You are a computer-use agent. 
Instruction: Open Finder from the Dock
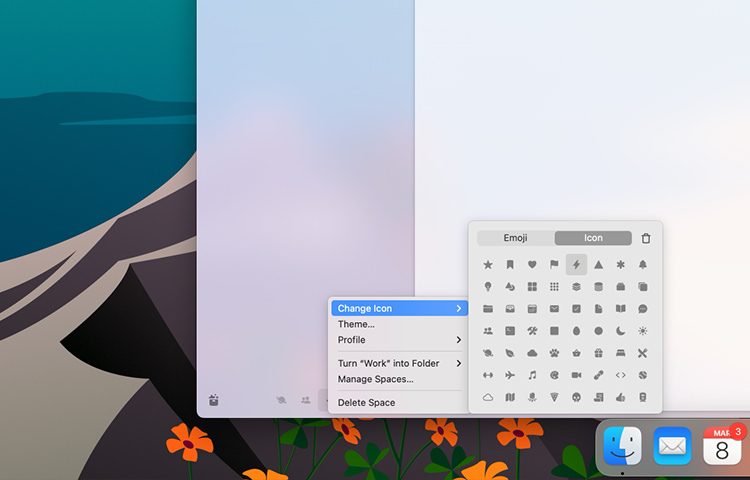pyautogui.click(x=622, y=446)
